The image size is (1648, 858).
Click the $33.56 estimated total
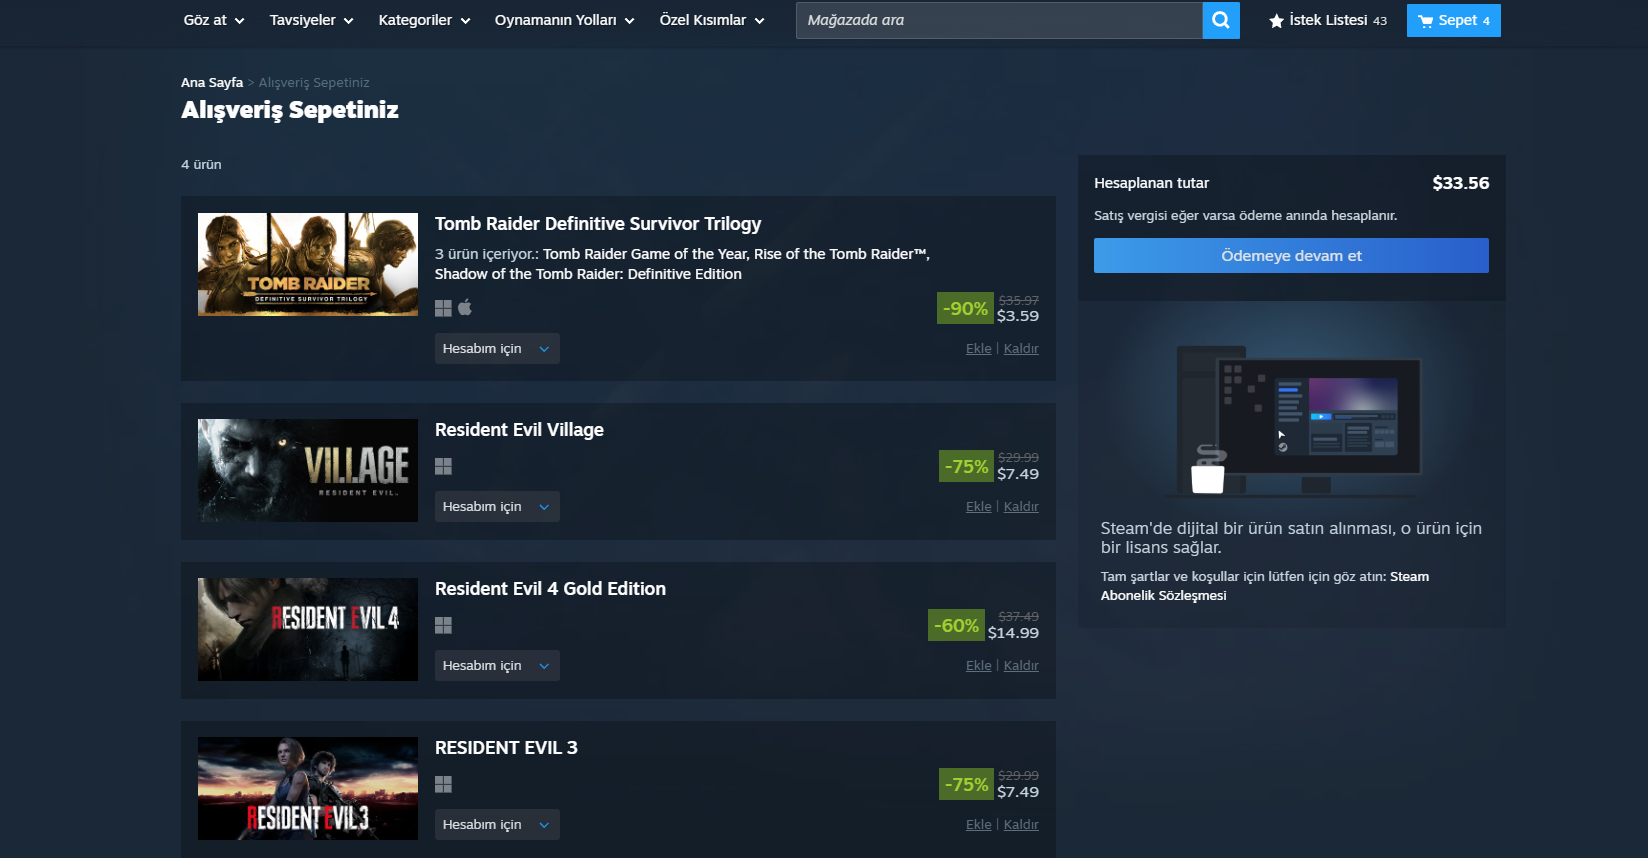tap(1460, 183)
